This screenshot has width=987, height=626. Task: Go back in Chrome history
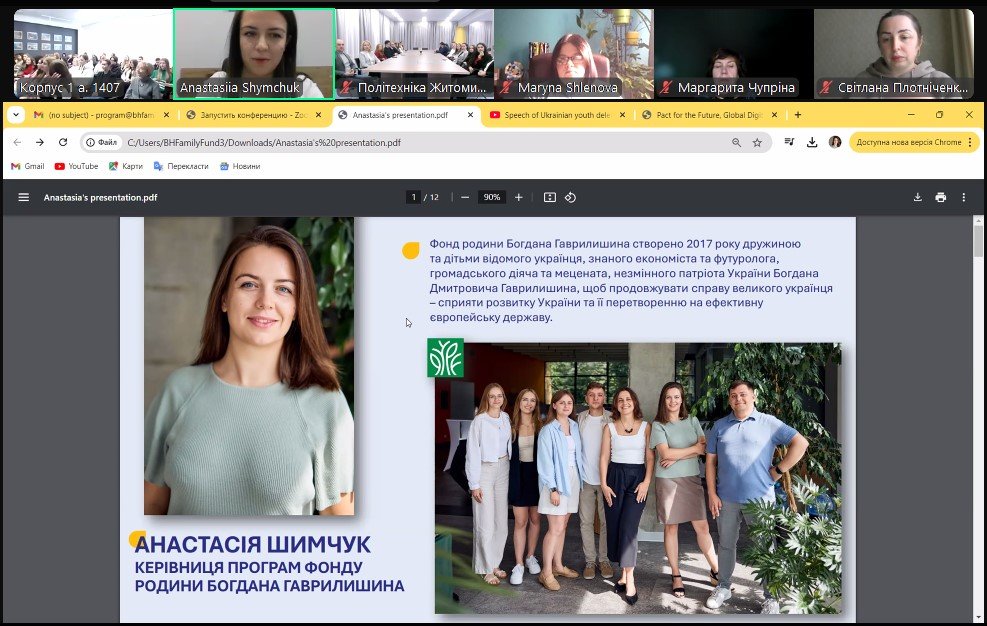coord(17,142)
